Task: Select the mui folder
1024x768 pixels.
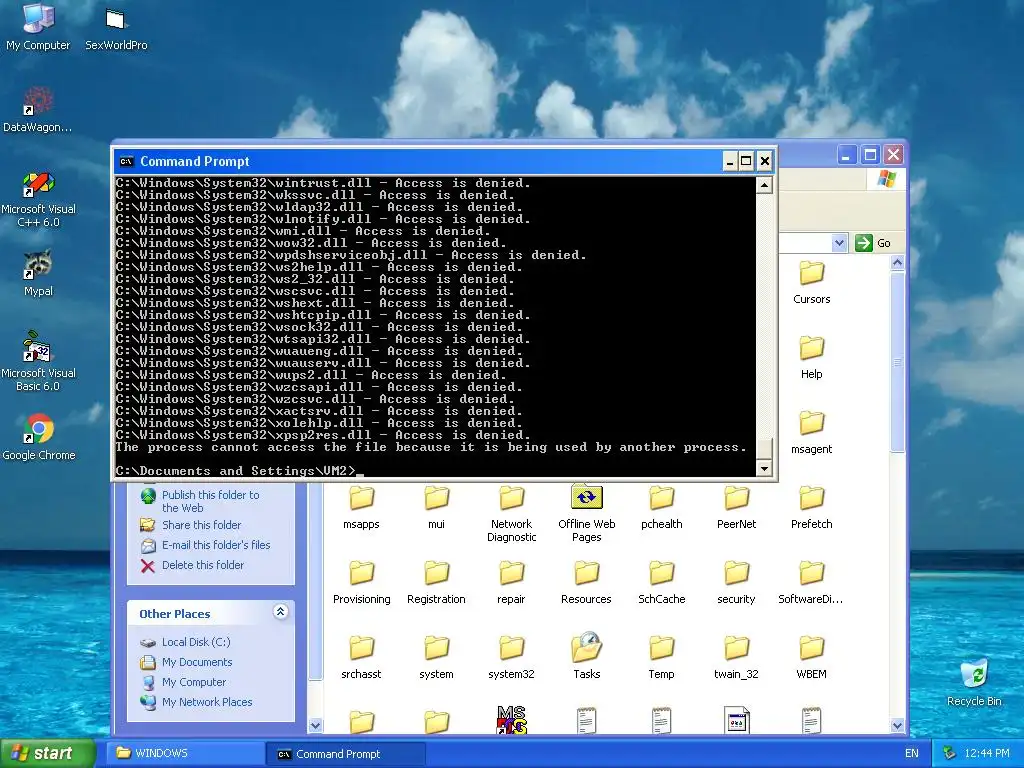Action: coord(436,507)
